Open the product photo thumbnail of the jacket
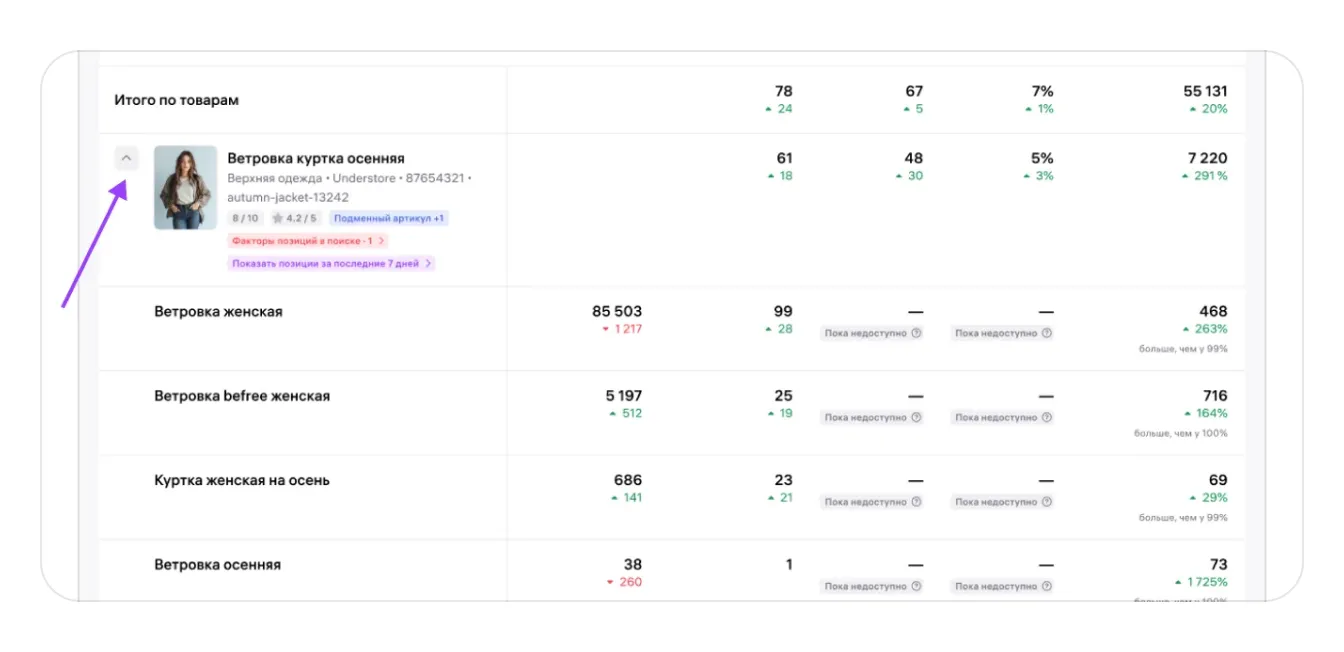This screenshot has height=652, width=1344. (185, 188)
